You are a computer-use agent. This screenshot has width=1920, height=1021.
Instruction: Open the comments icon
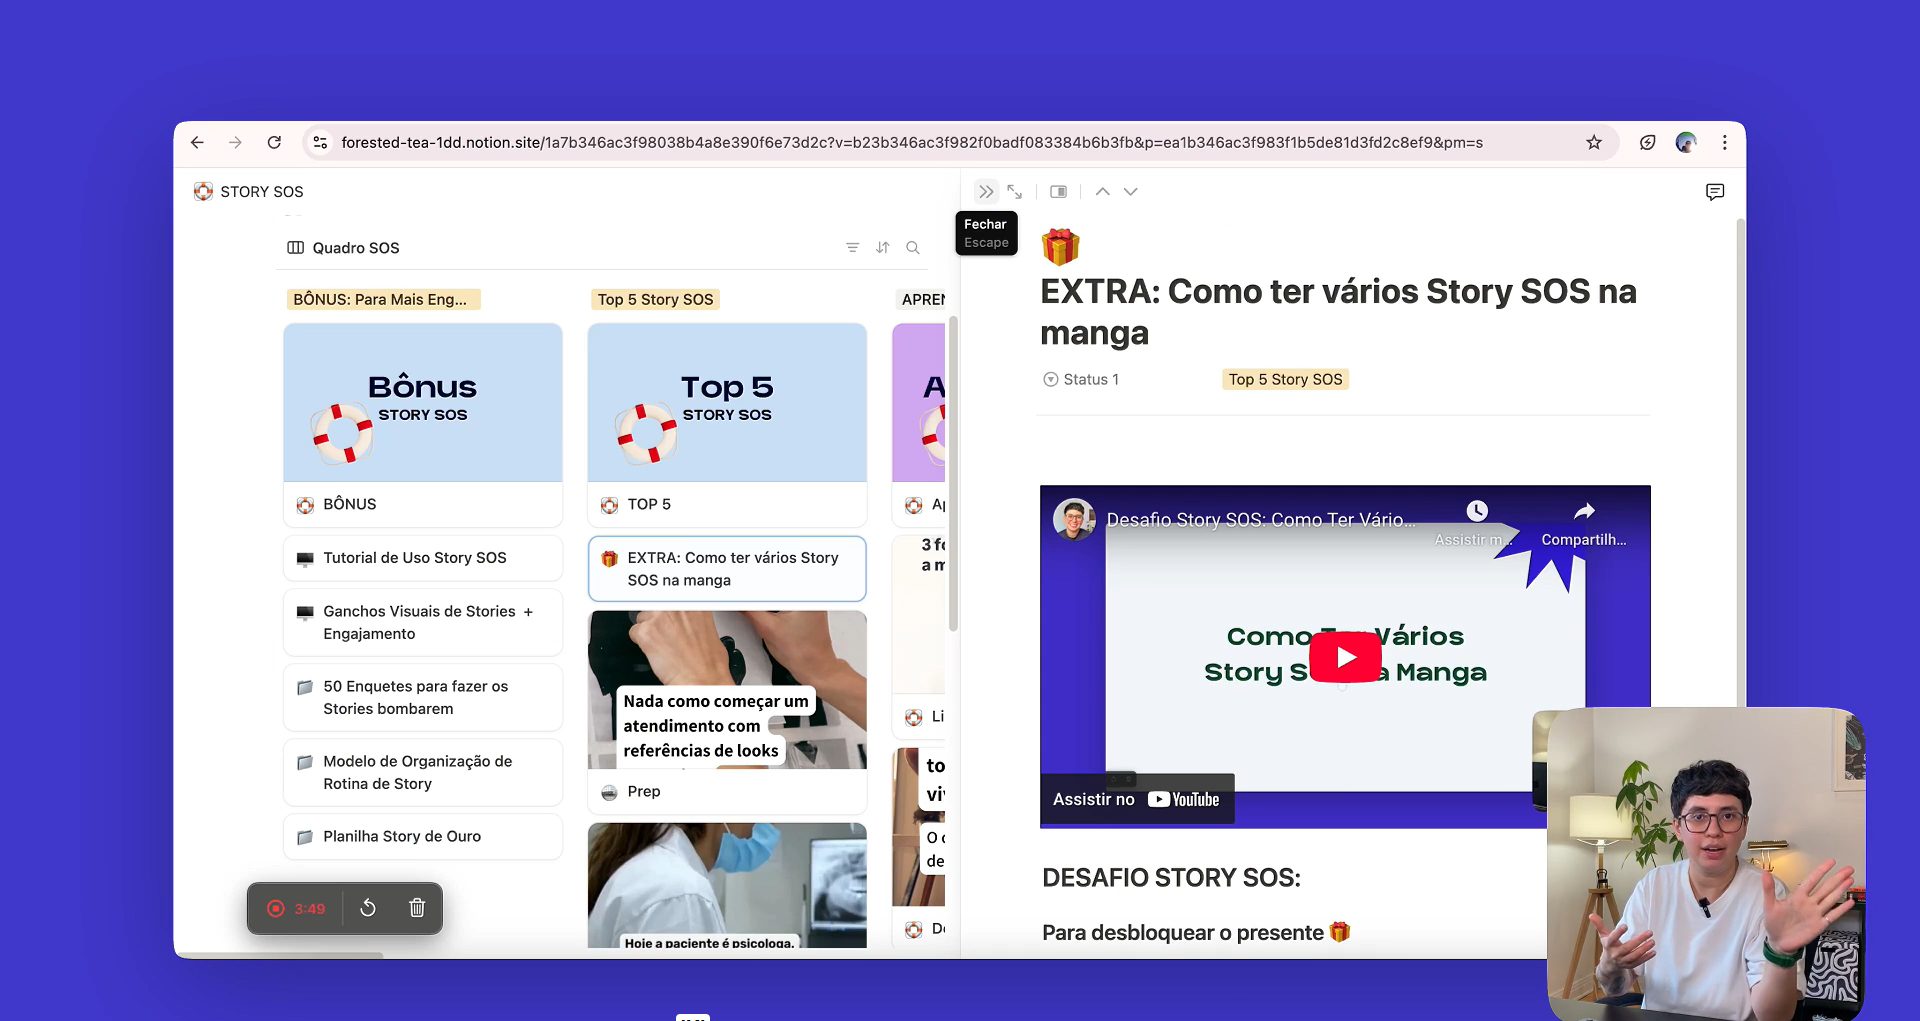pyautogui.click(x=1715, y=192)
